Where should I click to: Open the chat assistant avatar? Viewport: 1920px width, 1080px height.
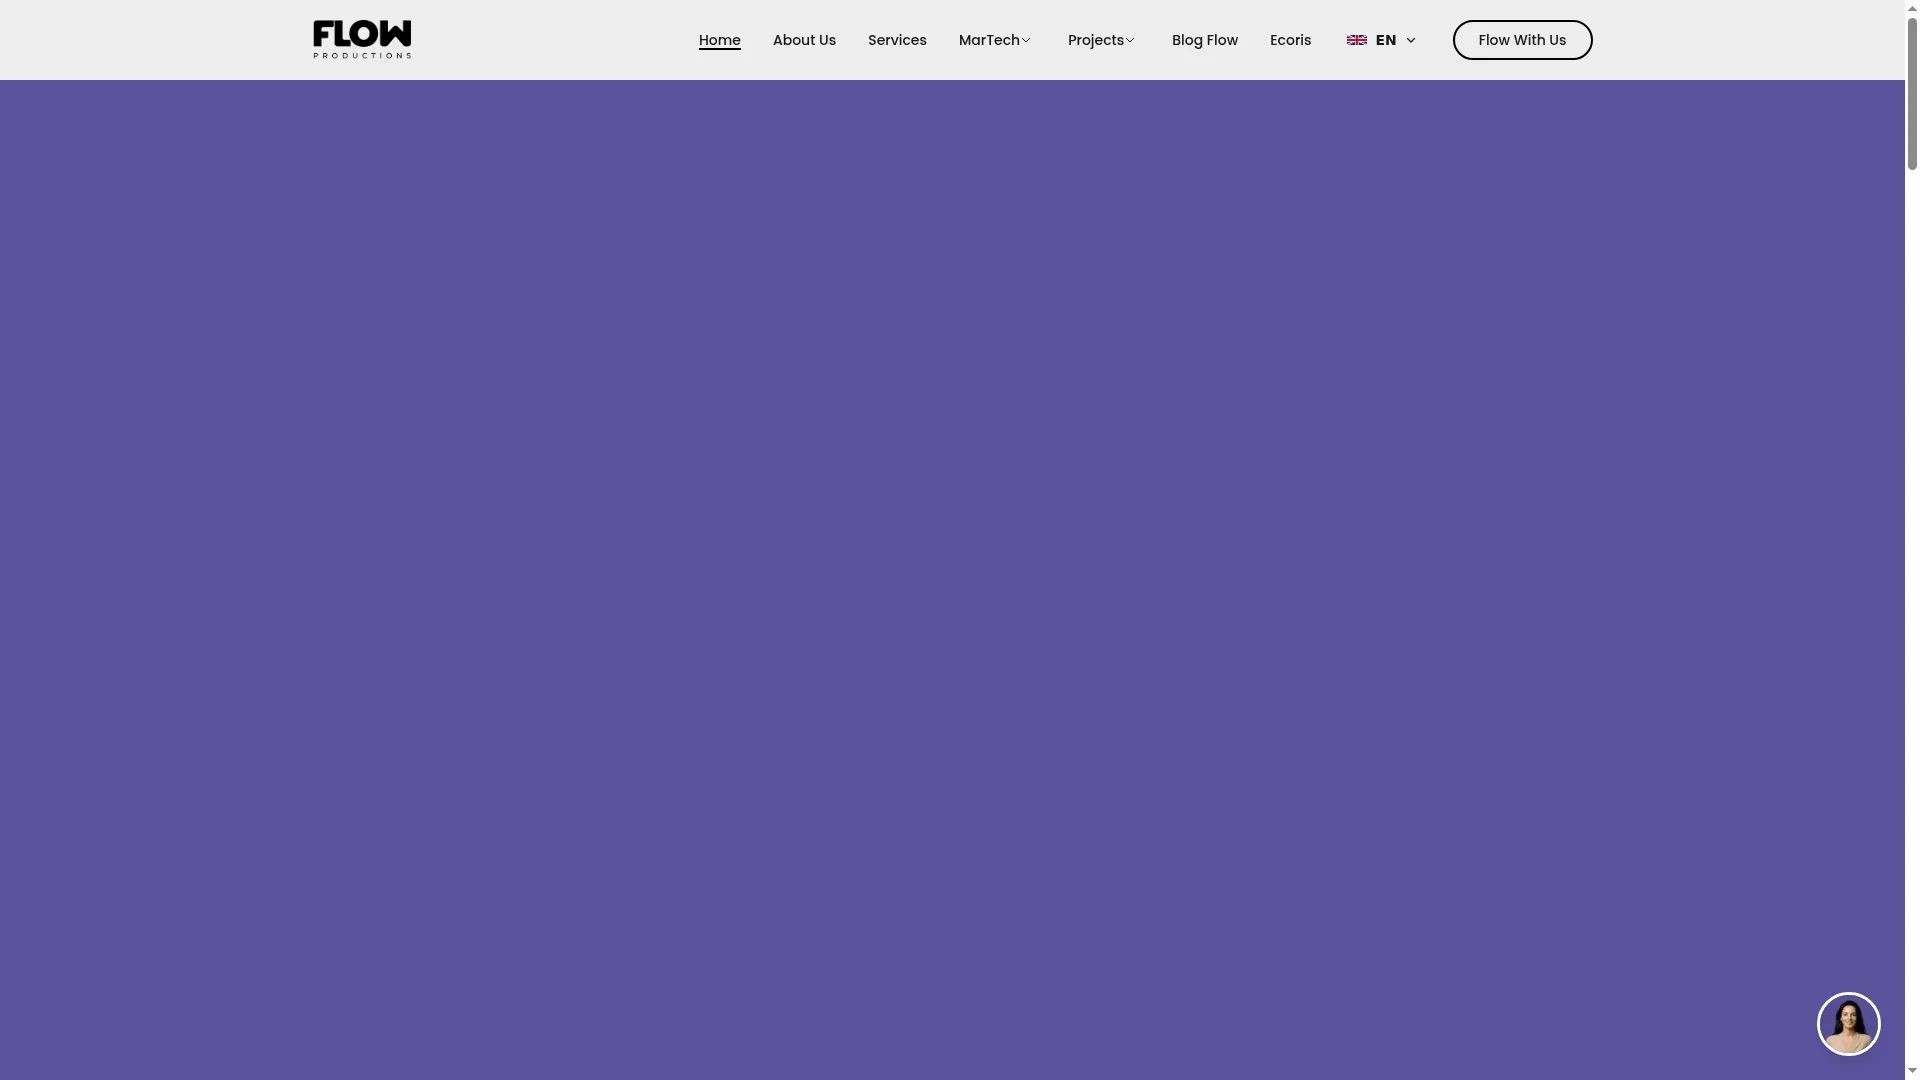1848,1023
